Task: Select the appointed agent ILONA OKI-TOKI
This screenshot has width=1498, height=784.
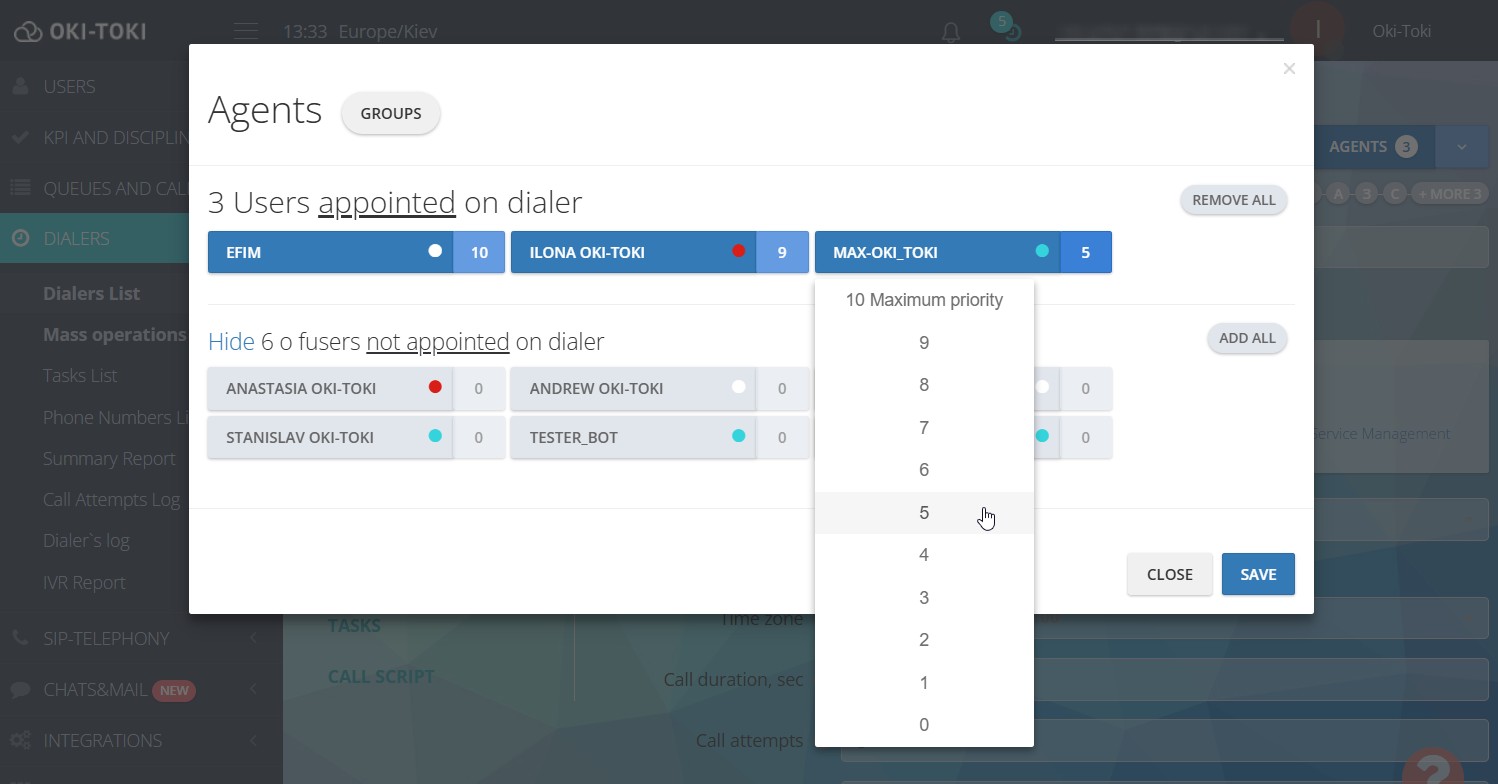Action: click(633, 252)
